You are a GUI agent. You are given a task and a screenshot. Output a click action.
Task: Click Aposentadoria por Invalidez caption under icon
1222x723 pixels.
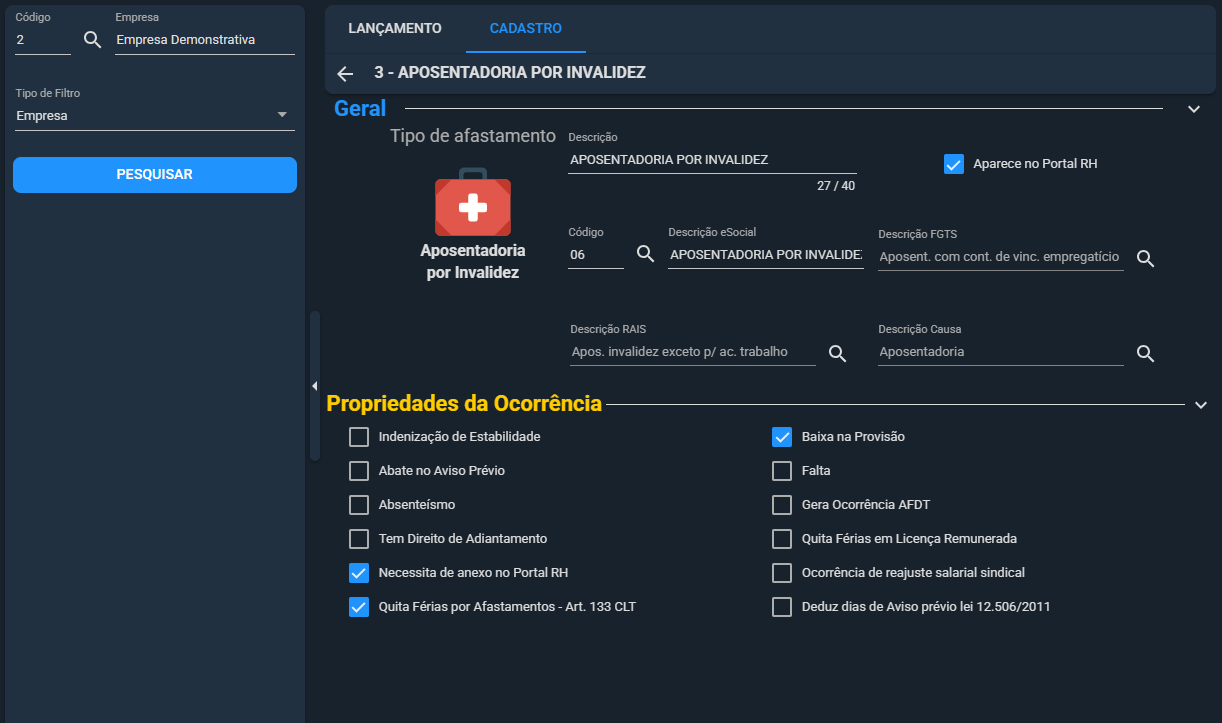coord(473,261)
